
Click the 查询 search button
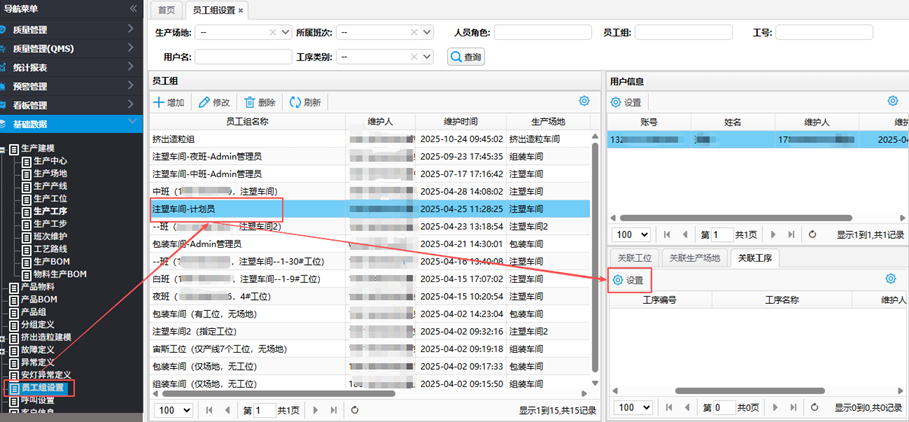click(x=465, y=58)
